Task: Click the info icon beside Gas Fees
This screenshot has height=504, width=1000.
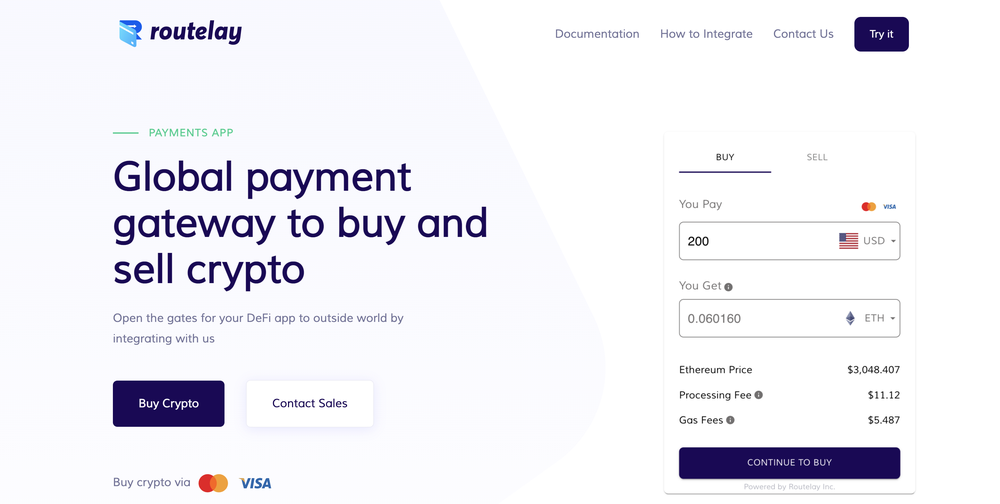Action: click(730, 420)
